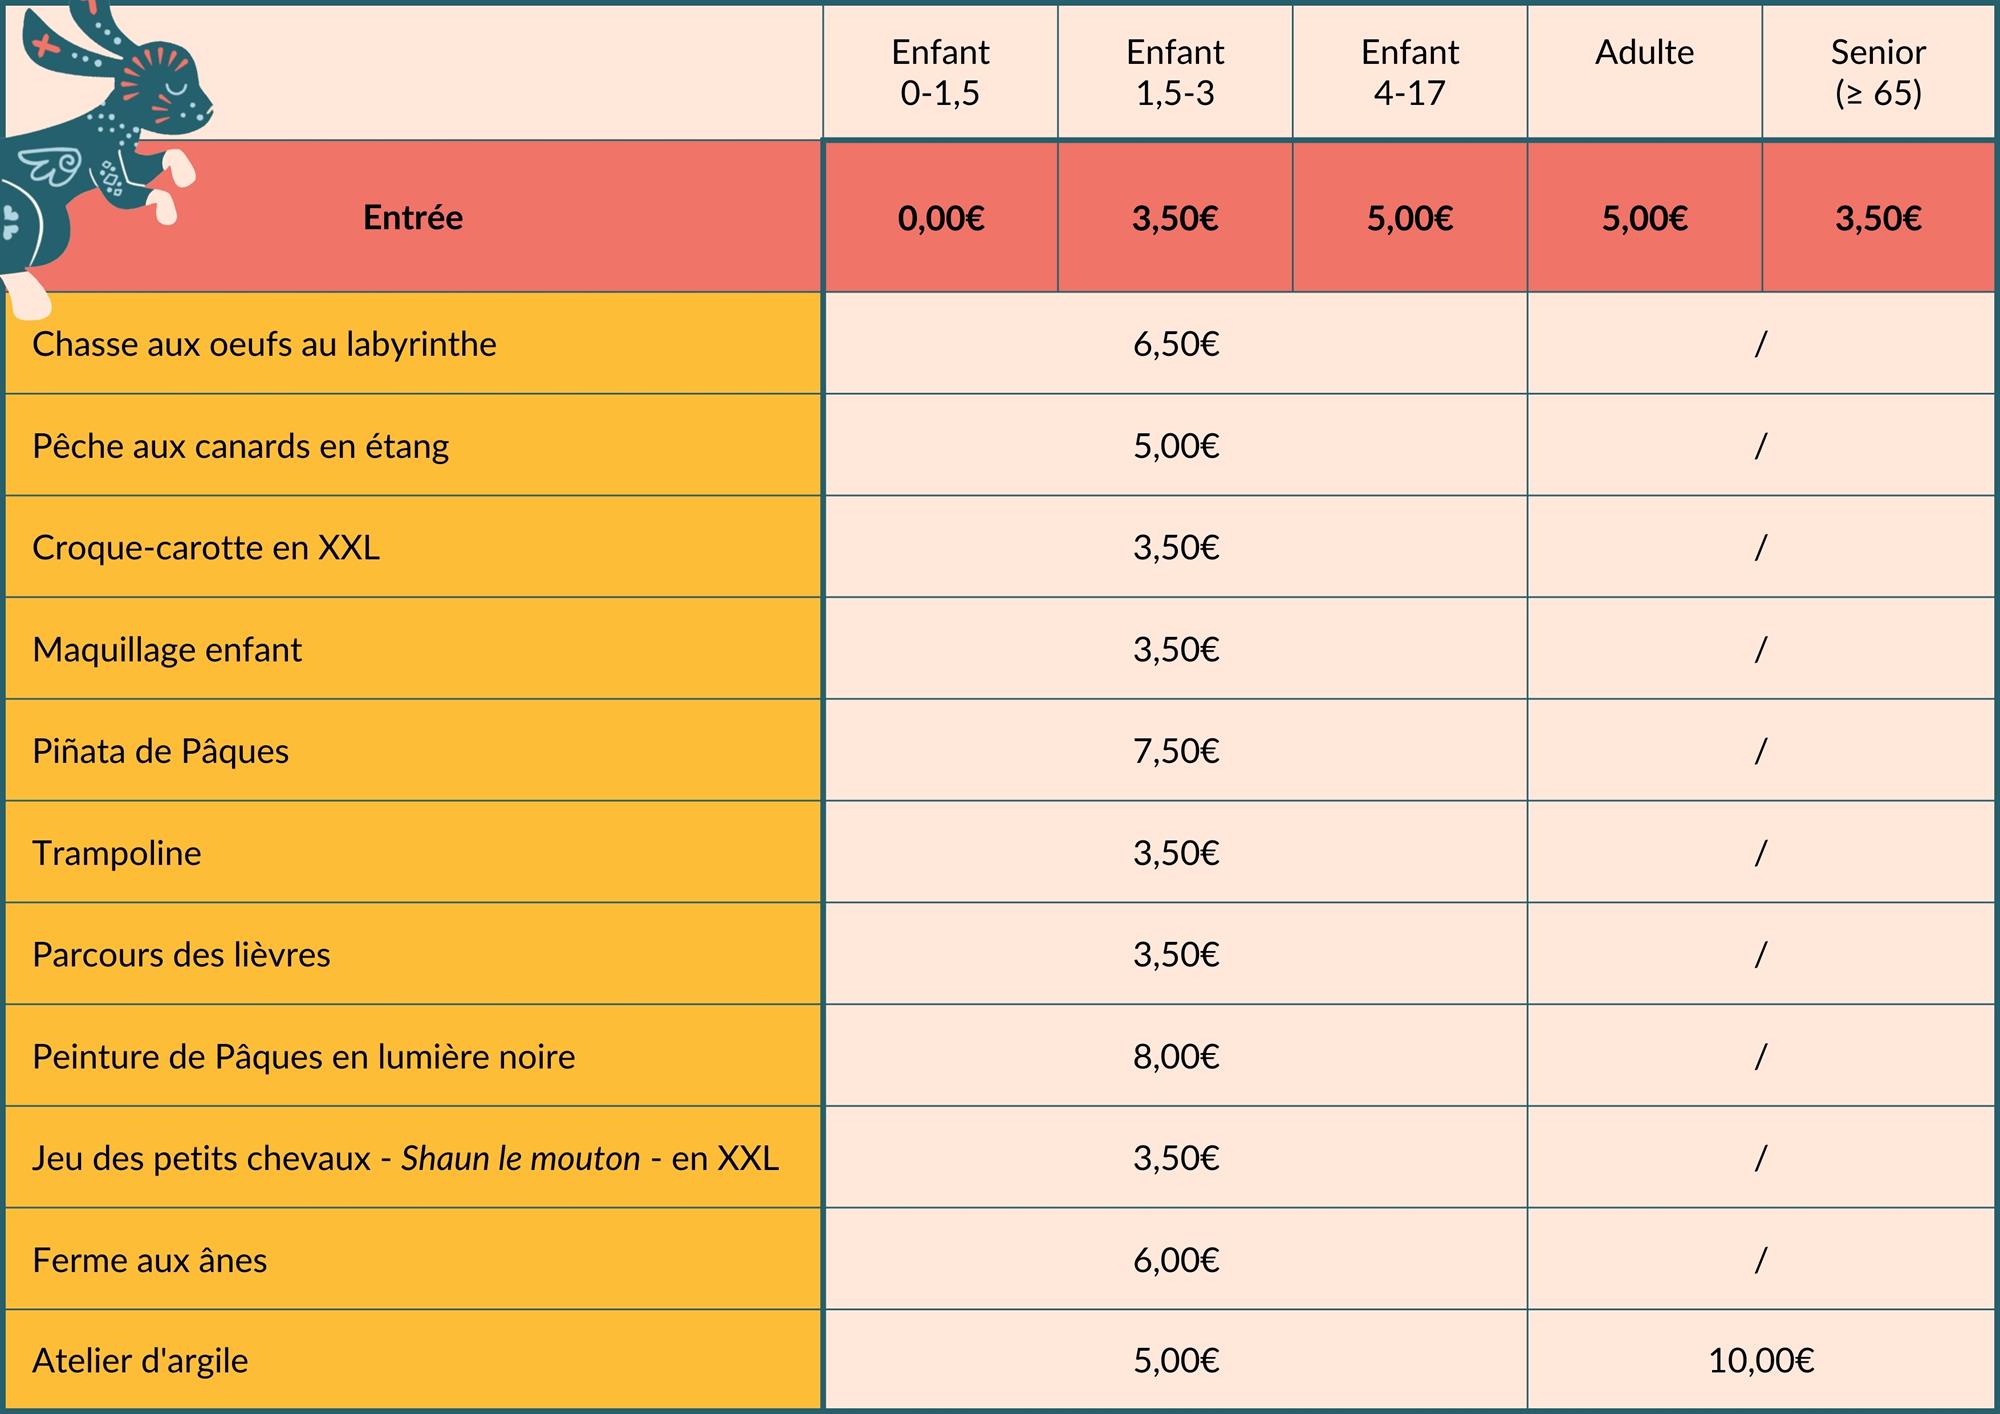The width and height of the screenshot is (2000, 1414).
Task: Click the Enfant 0-1,5 column header
Action: point(940,72)
